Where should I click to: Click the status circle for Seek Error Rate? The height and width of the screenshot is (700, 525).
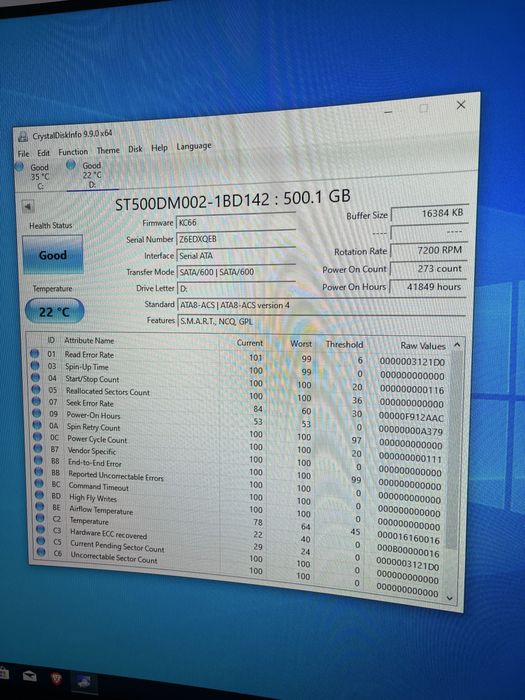click(36, 401)
